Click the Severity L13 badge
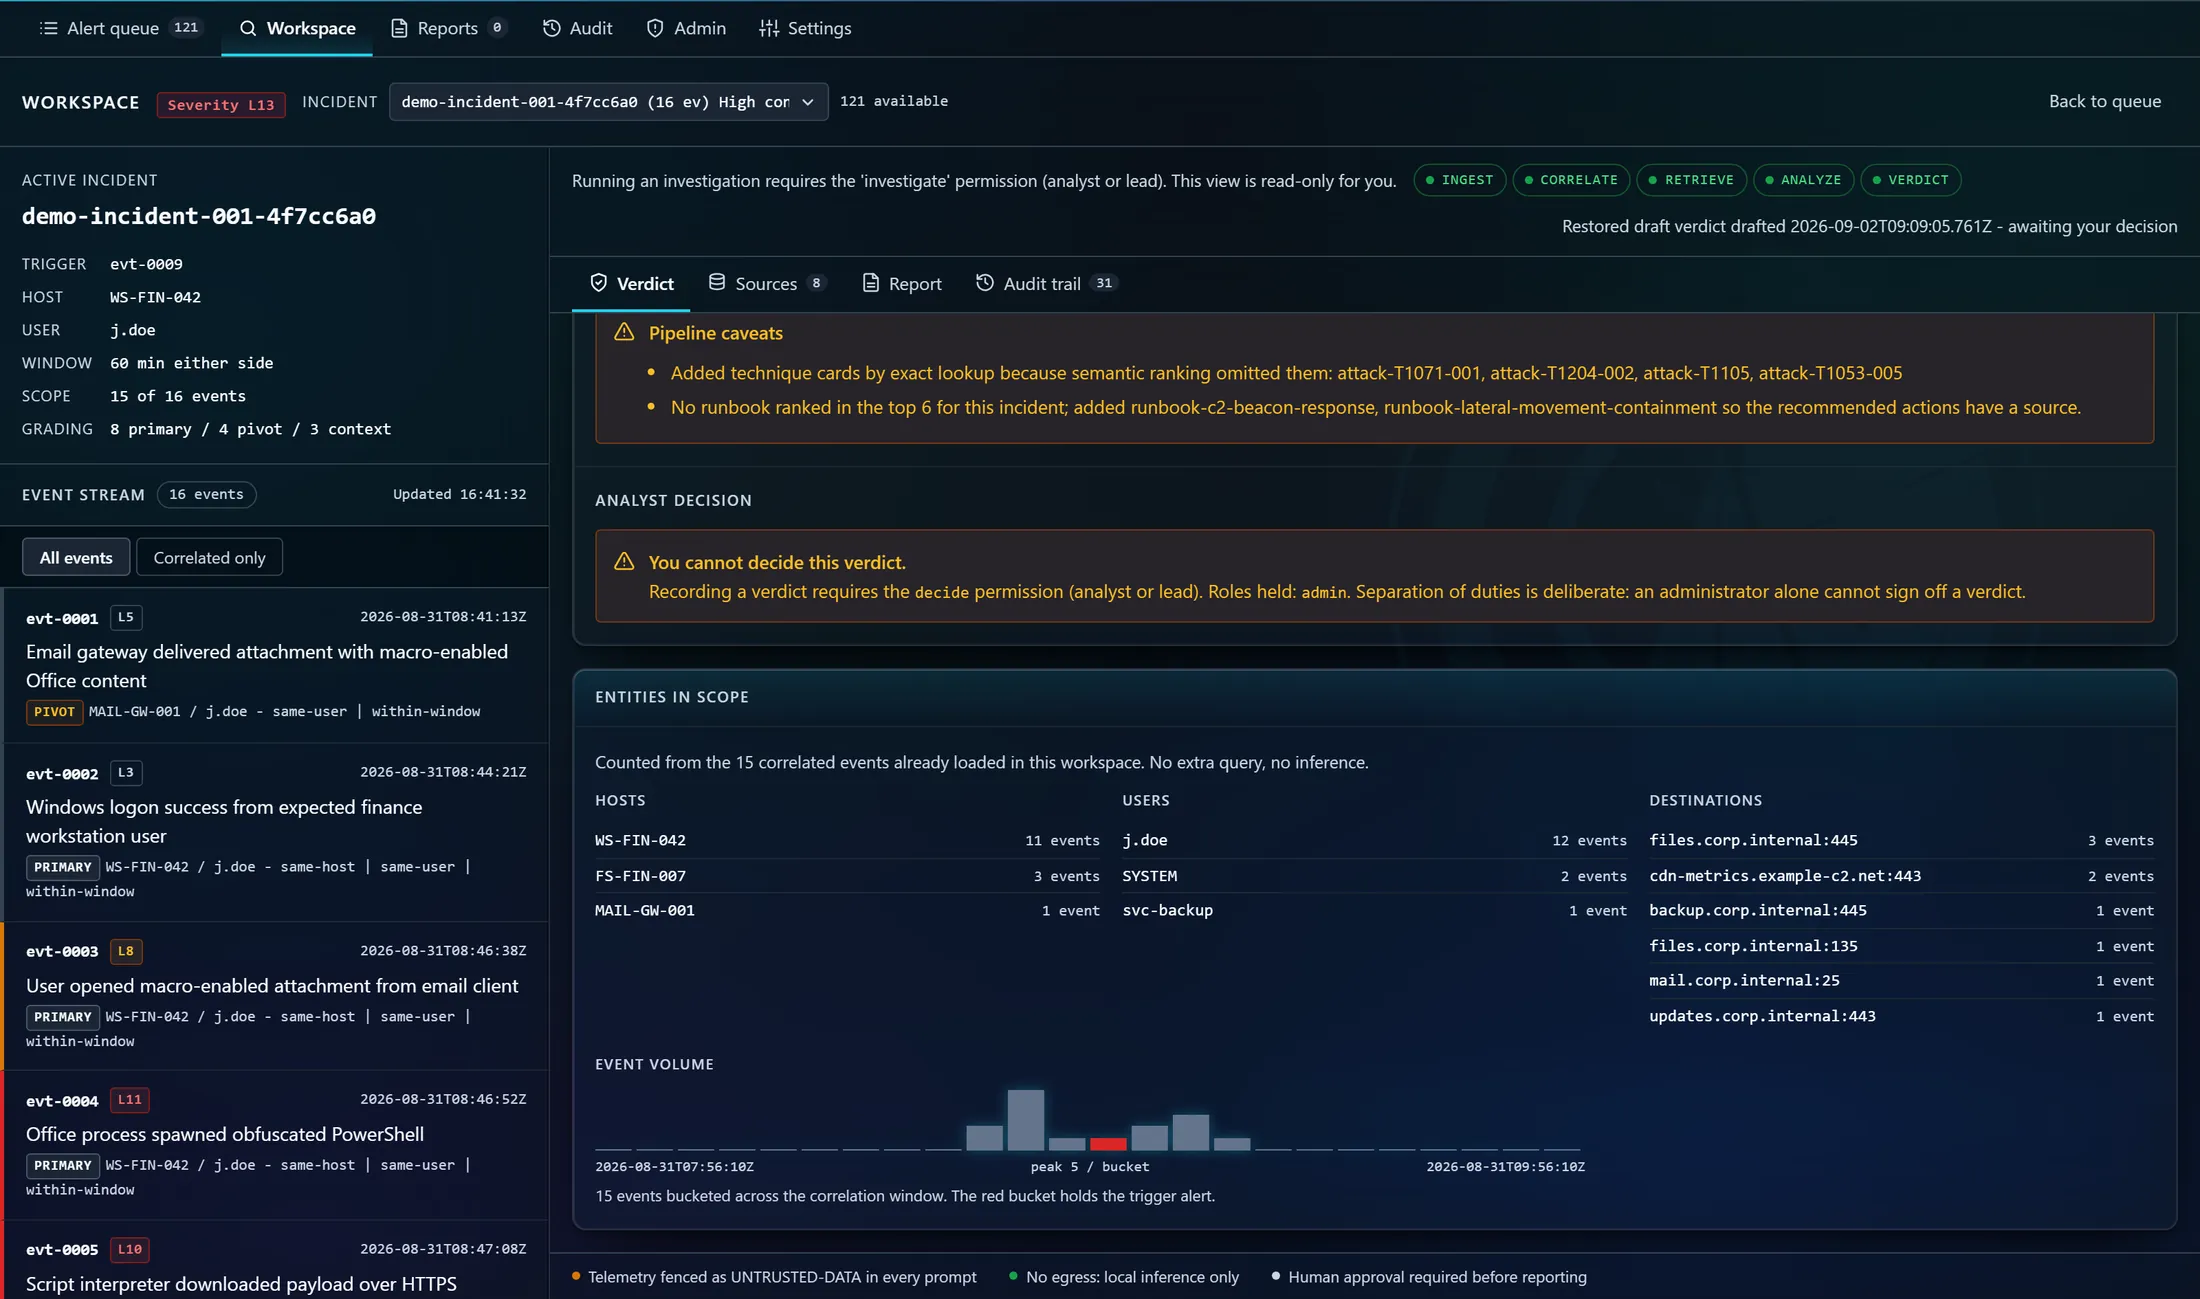2200x1299 pixels. [221, 104]
